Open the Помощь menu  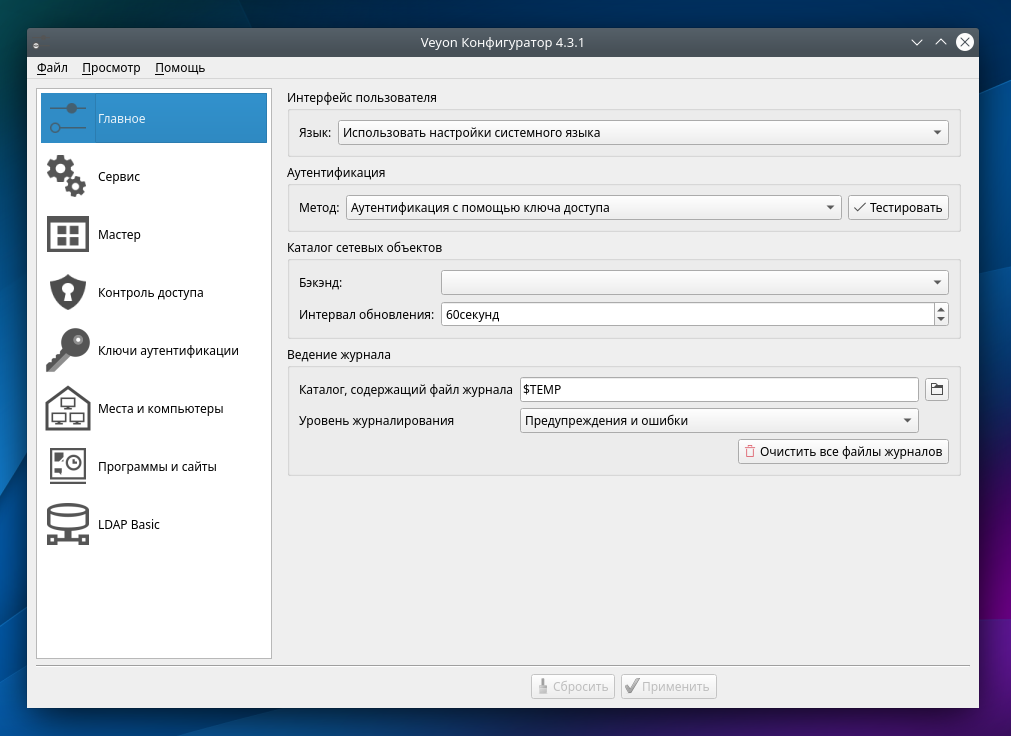coord(180,68)
